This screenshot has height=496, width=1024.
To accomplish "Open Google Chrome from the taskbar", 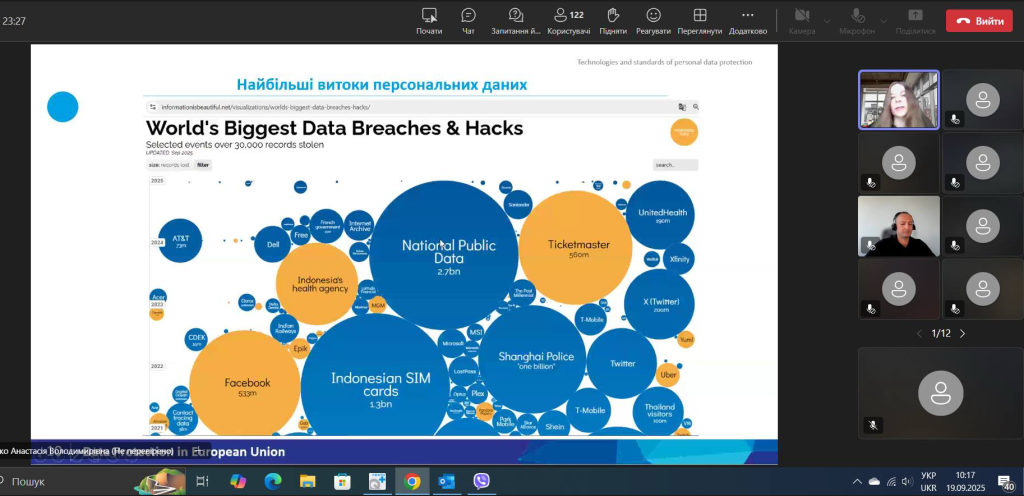I will coord(412,482).
